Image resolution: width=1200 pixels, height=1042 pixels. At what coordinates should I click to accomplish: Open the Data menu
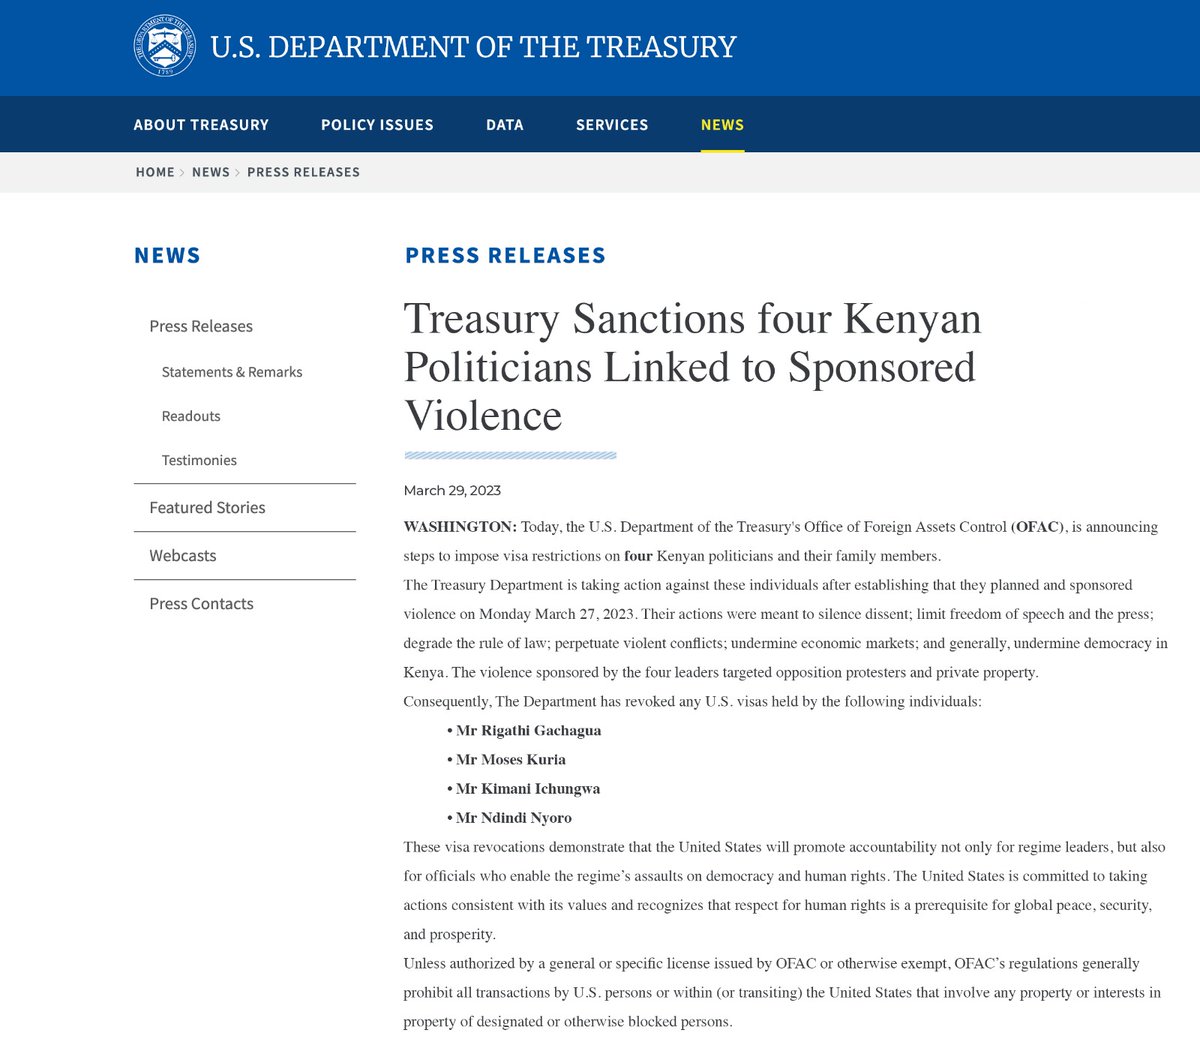click(x=505, y=125)
